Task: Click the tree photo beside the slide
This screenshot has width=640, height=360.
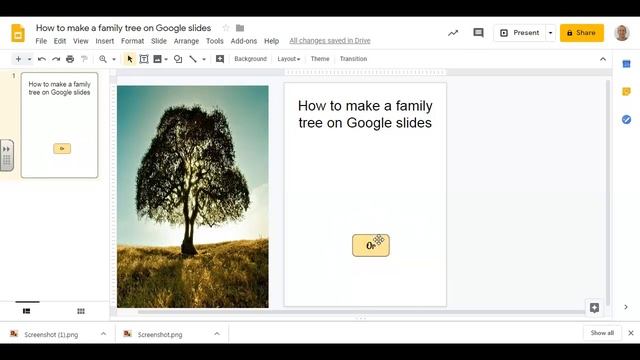Action: coord(193,196)
